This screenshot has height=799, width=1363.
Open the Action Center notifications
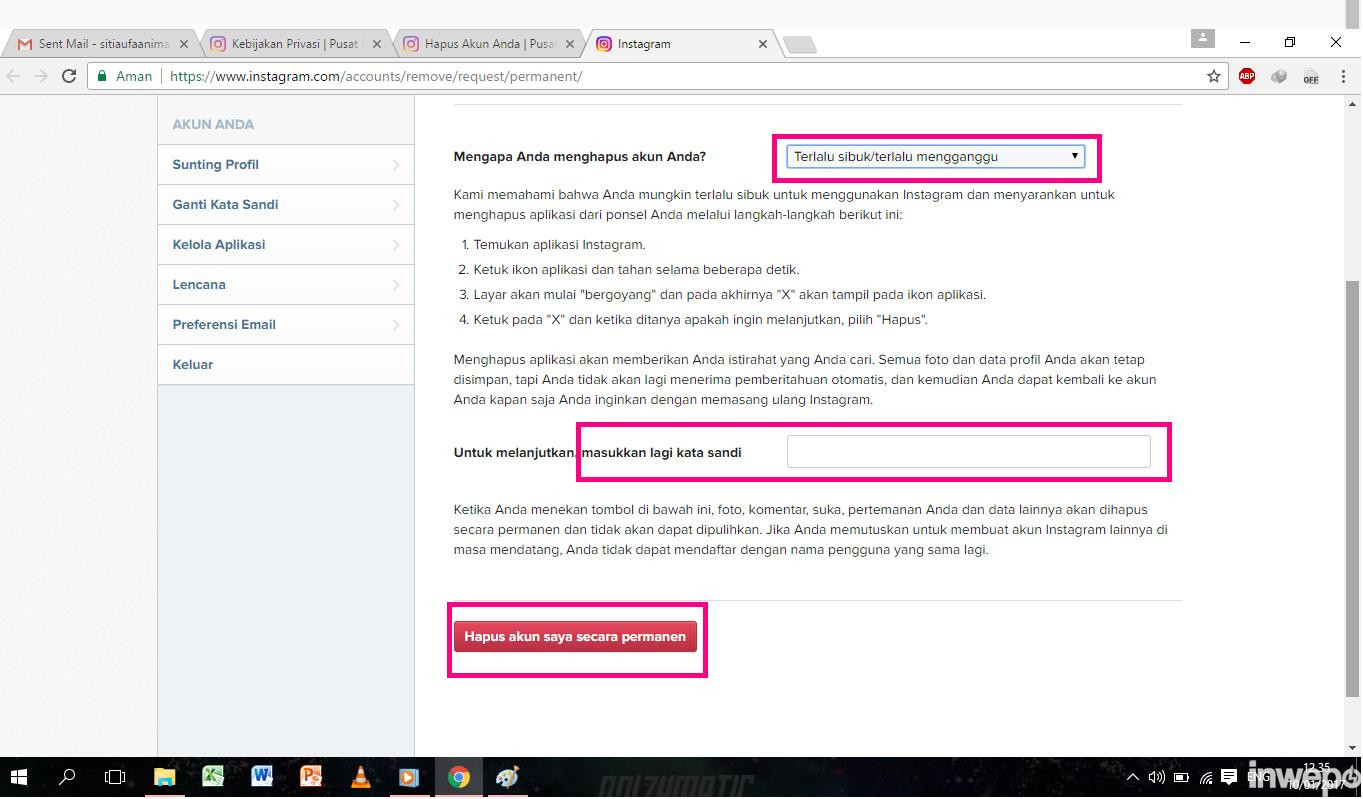[1229, 777]
